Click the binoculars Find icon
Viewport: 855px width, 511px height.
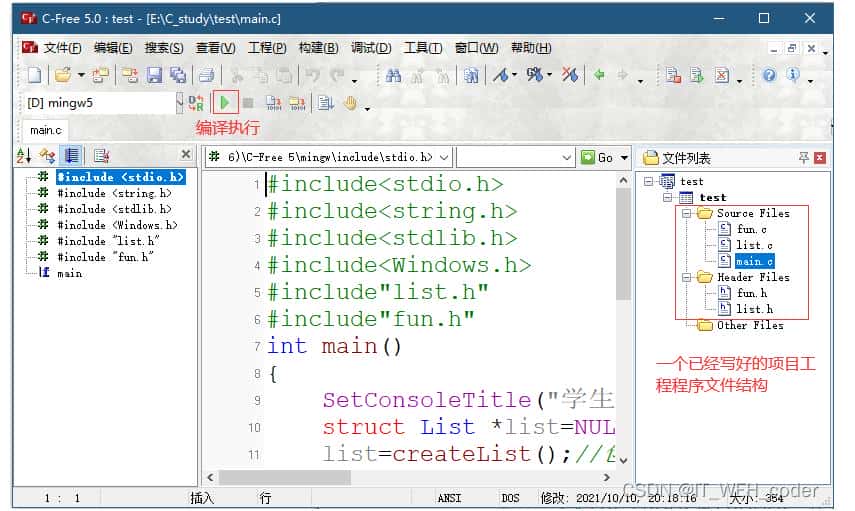pyautogui.click(x=393, y=75)
